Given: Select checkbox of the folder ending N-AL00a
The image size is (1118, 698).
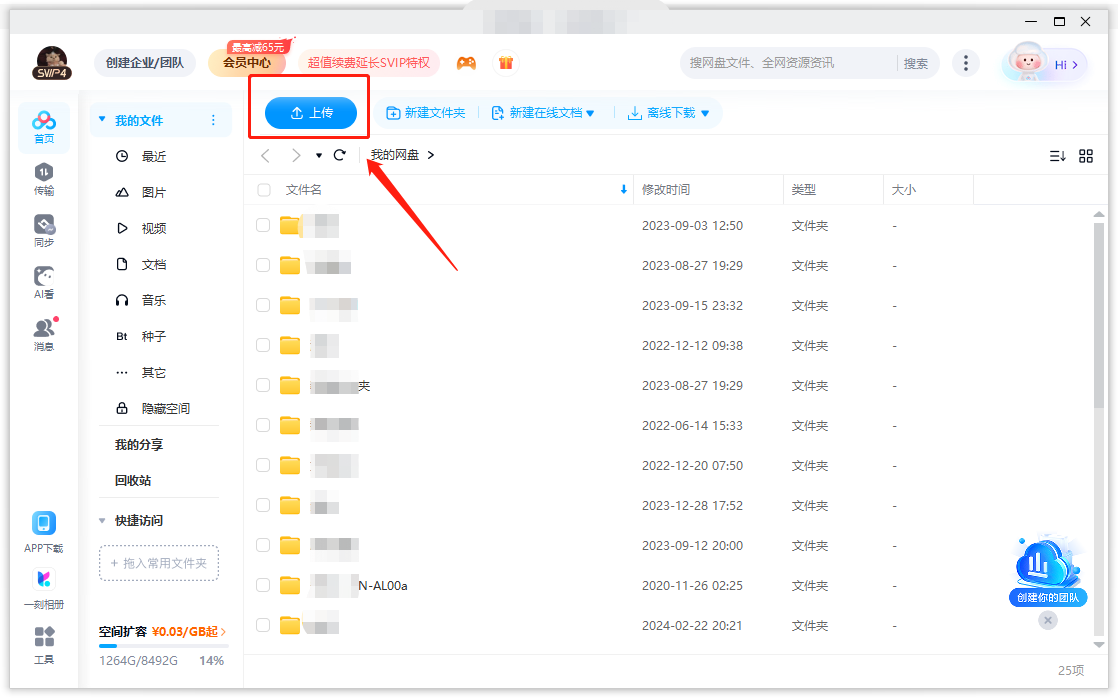Looking at the screenshot, I should pyautogui.click(x=263, y=585).
